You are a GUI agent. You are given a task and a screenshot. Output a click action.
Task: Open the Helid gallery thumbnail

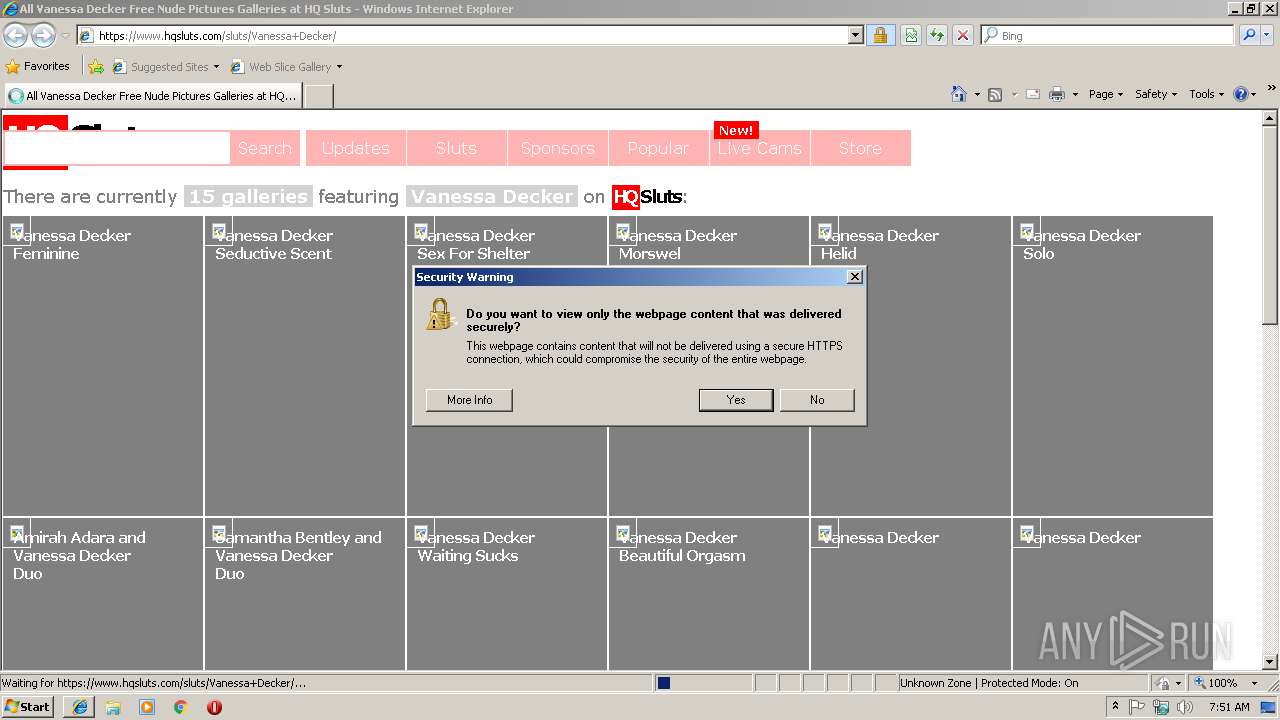(911, 366)
